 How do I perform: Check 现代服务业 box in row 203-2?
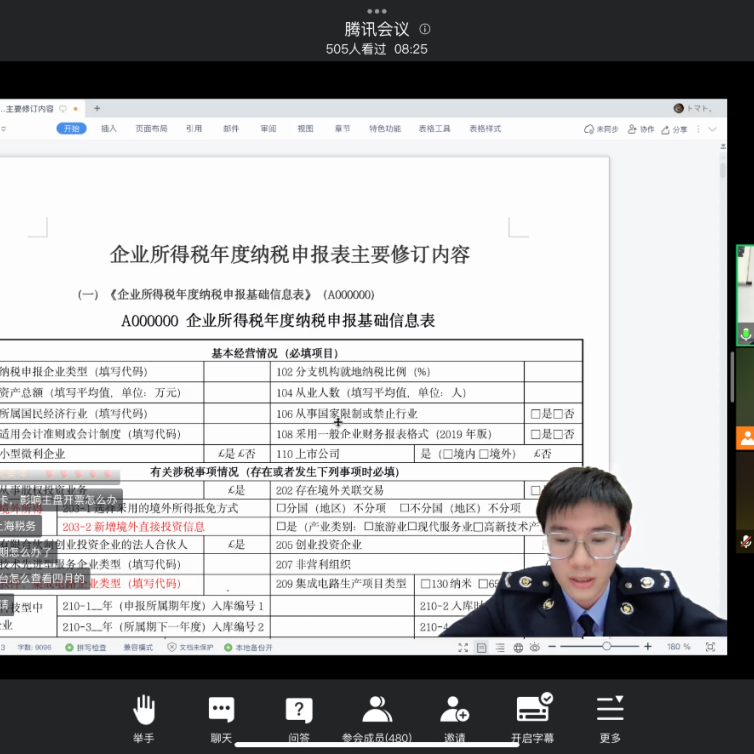click(x=412, y=527)
